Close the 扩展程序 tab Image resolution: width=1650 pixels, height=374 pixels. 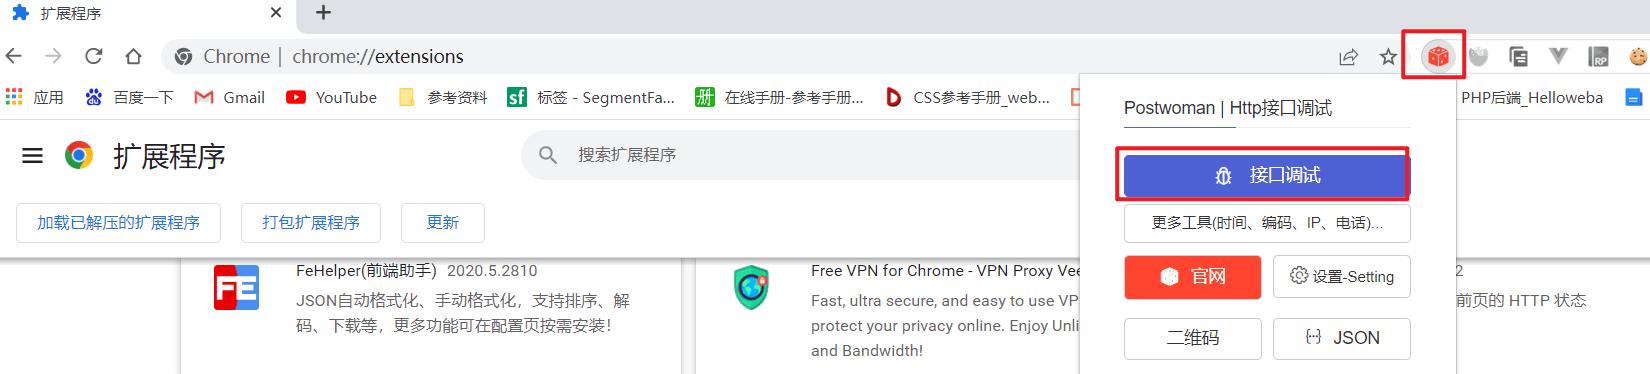276,13
